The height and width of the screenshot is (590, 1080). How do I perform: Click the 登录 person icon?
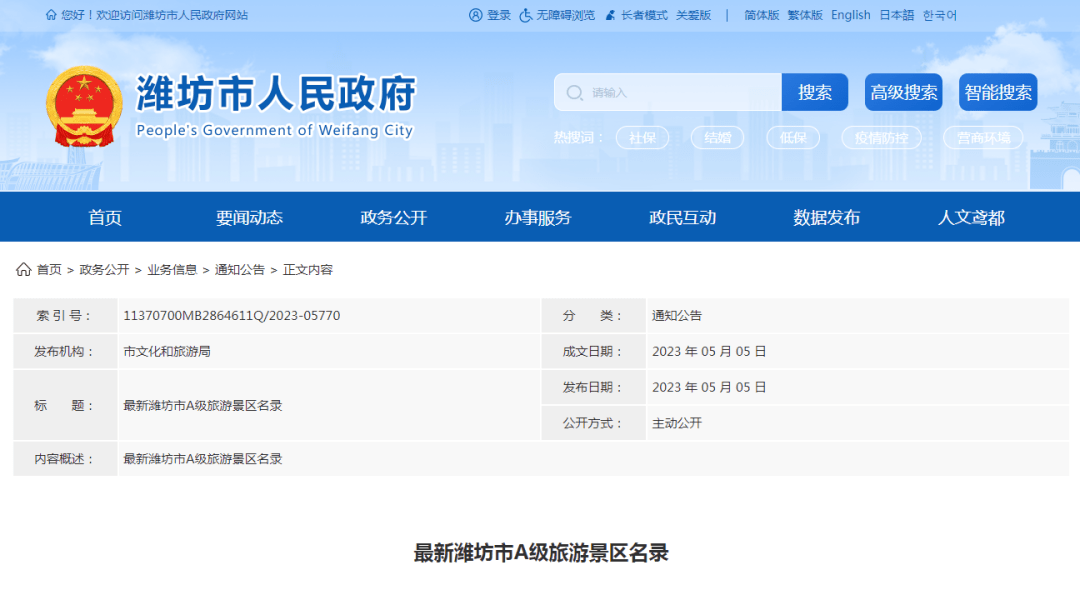[x=474, y=14]
